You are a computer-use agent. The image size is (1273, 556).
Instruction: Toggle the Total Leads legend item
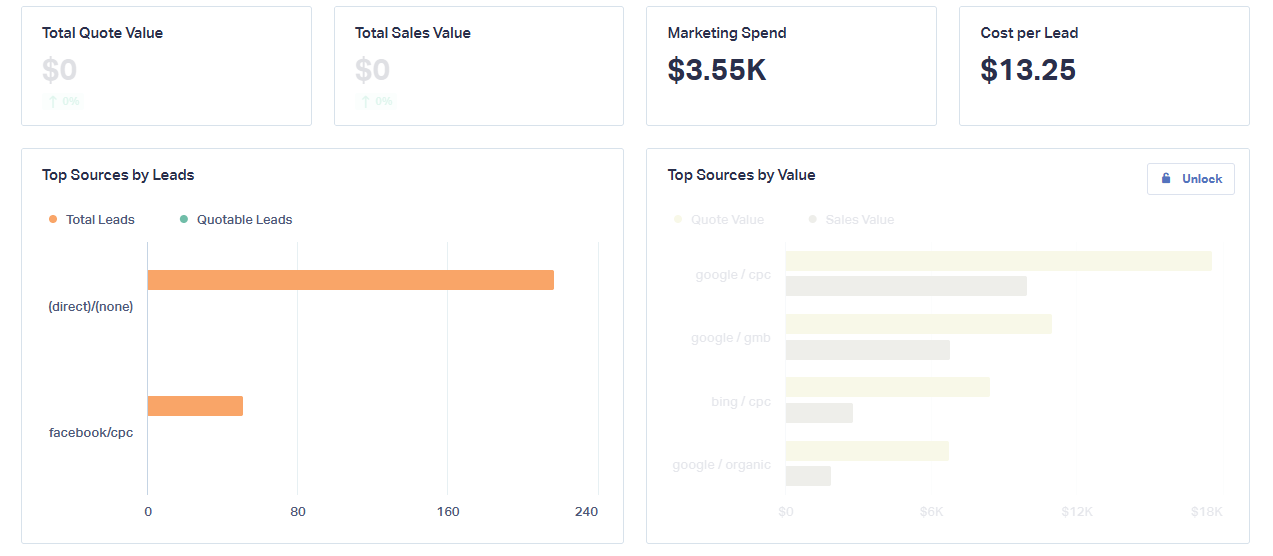click(91, 220)
